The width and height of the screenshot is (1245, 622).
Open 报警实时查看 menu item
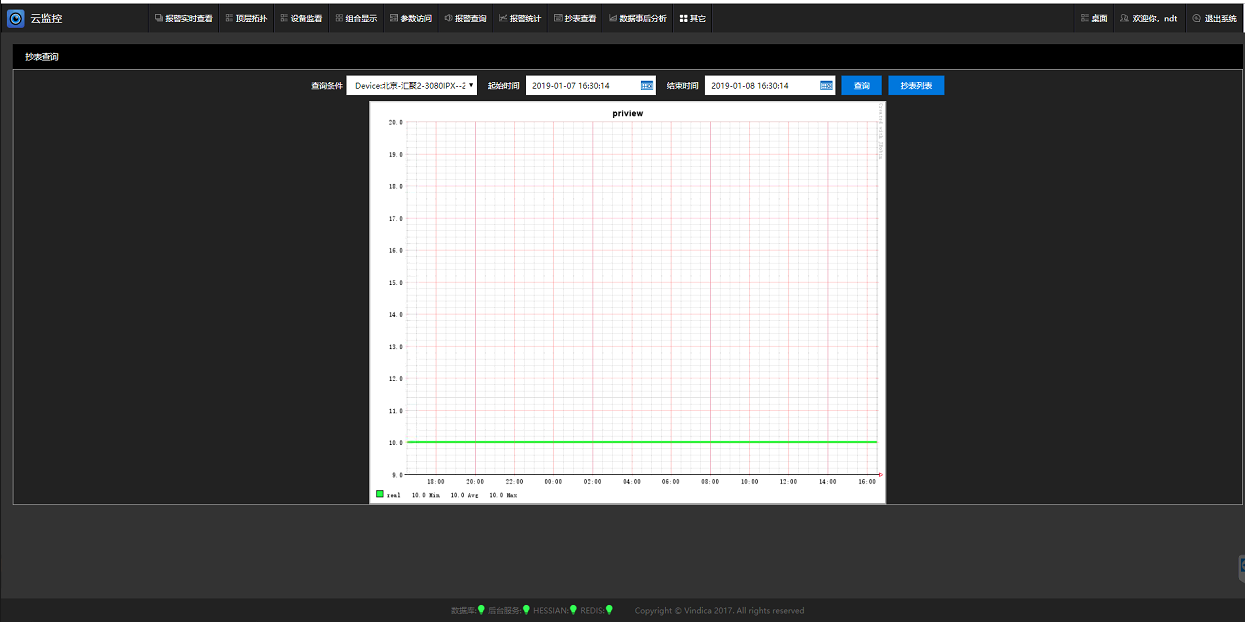(x=183, y=18)
